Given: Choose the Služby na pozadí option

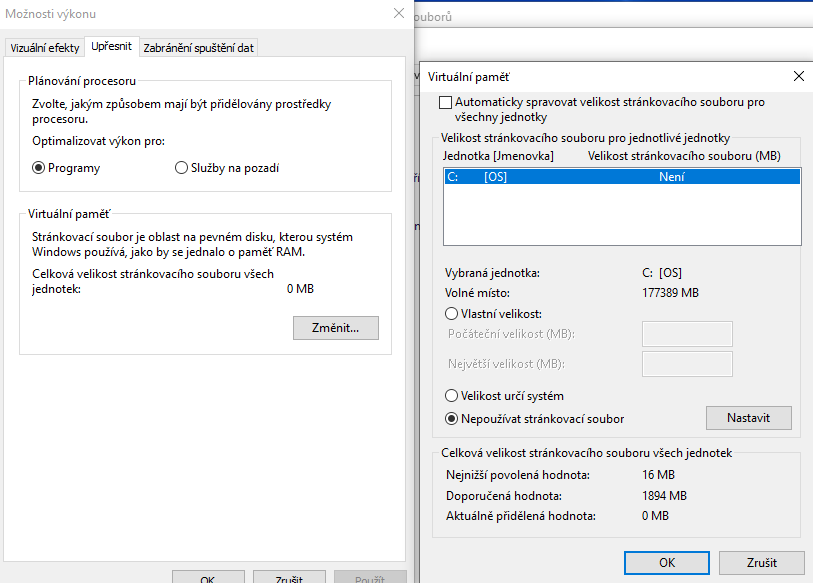Looking at the screenshot, I should (182, 168).
